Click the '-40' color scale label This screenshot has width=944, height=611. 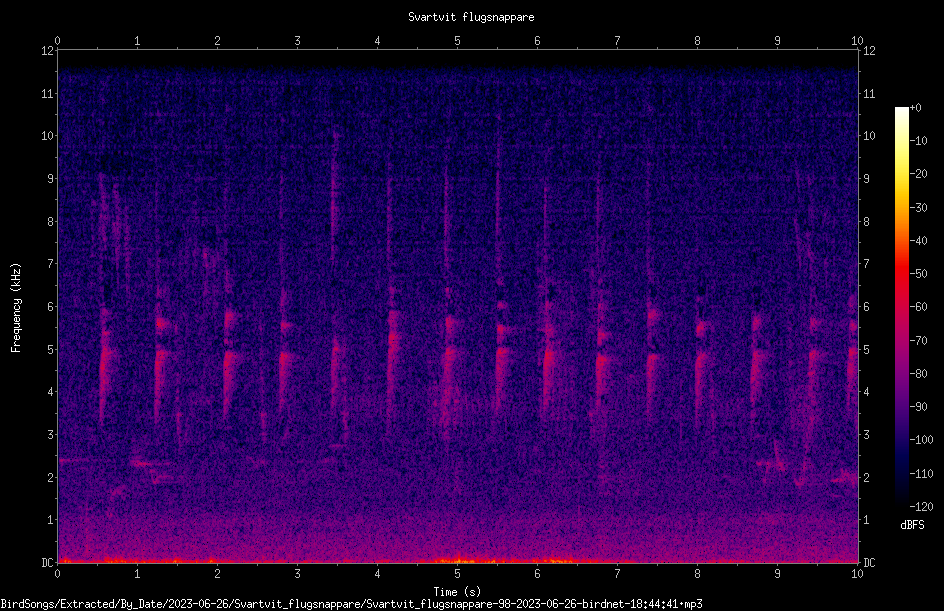(x=918, y=241)
